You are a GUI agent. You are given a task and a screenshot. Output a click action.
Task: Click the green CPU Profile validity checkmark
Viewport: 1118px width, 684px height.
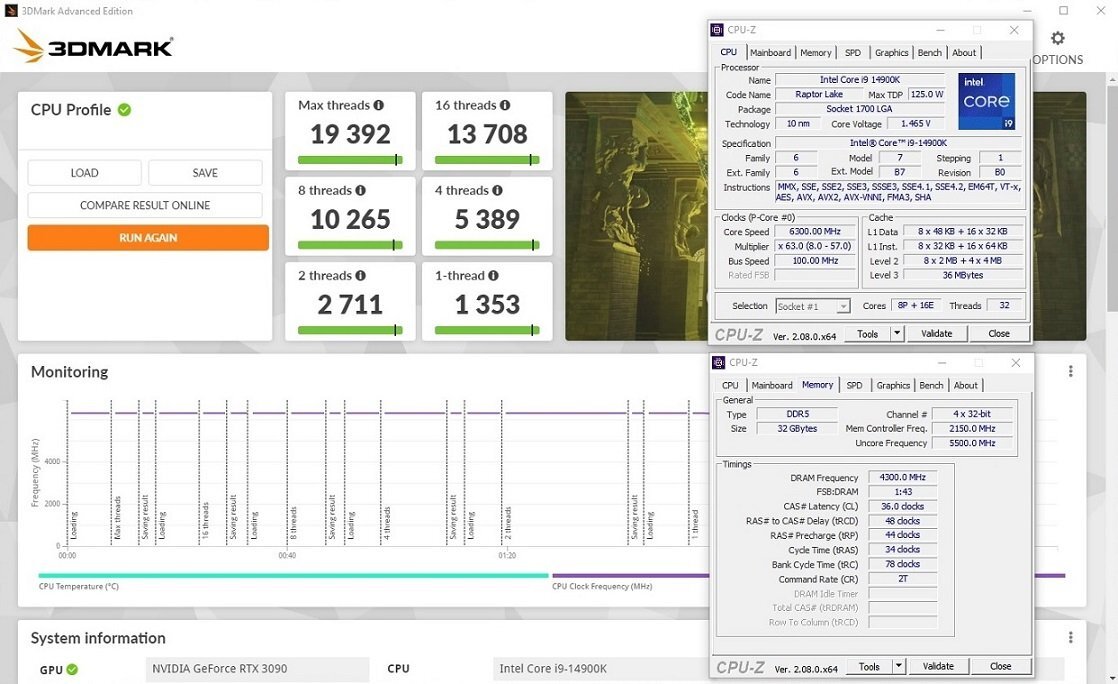124,110
